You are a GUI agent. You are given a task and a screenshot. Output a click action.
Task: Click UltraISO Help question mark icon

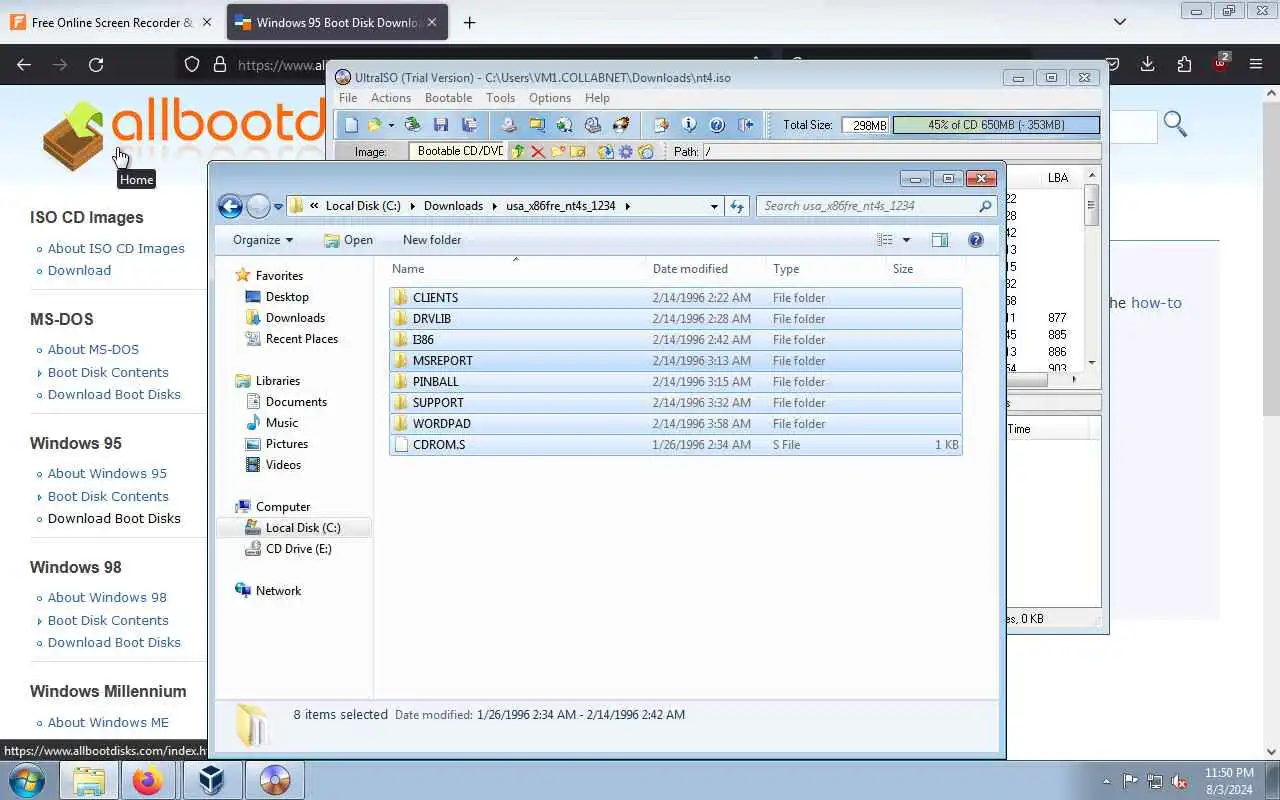pos(717,125)
